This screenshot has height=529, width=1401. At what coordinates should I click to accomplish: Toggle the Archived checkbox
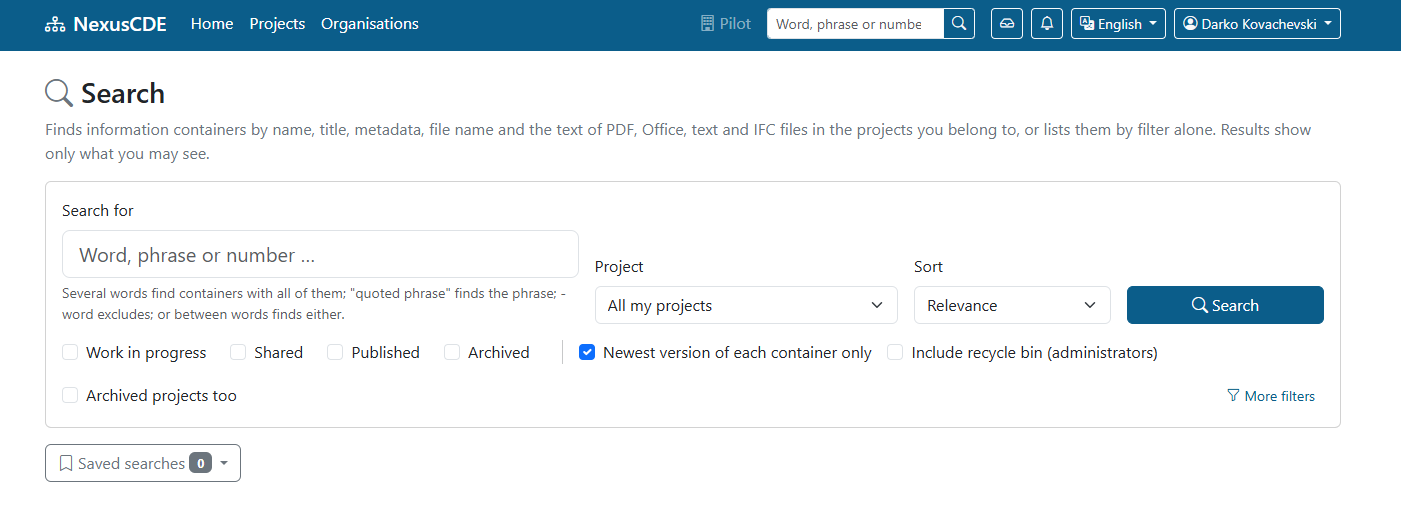[452, 352]
